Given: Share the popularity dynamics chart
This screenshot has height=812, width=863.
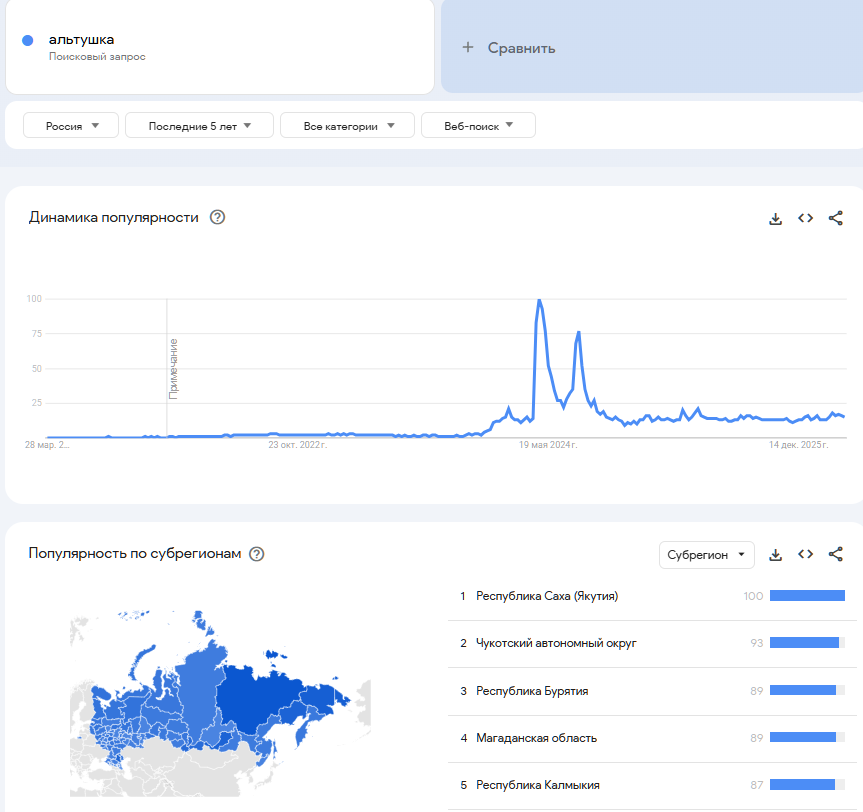Looking at the screenshot, I should (x=836, y=218).
